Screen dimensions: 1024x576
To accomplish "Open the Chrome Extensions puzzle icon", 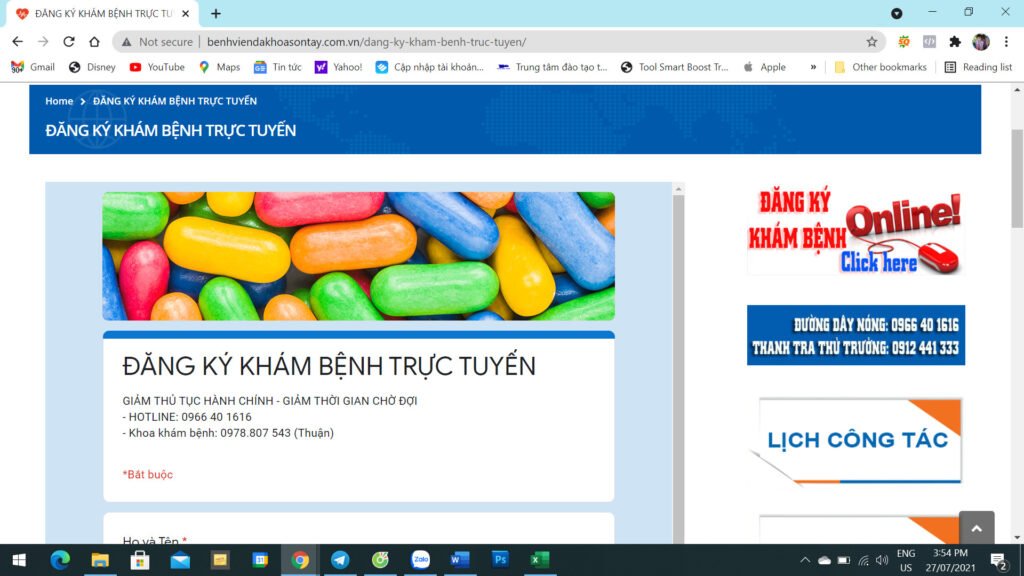I will pos(955,42).
